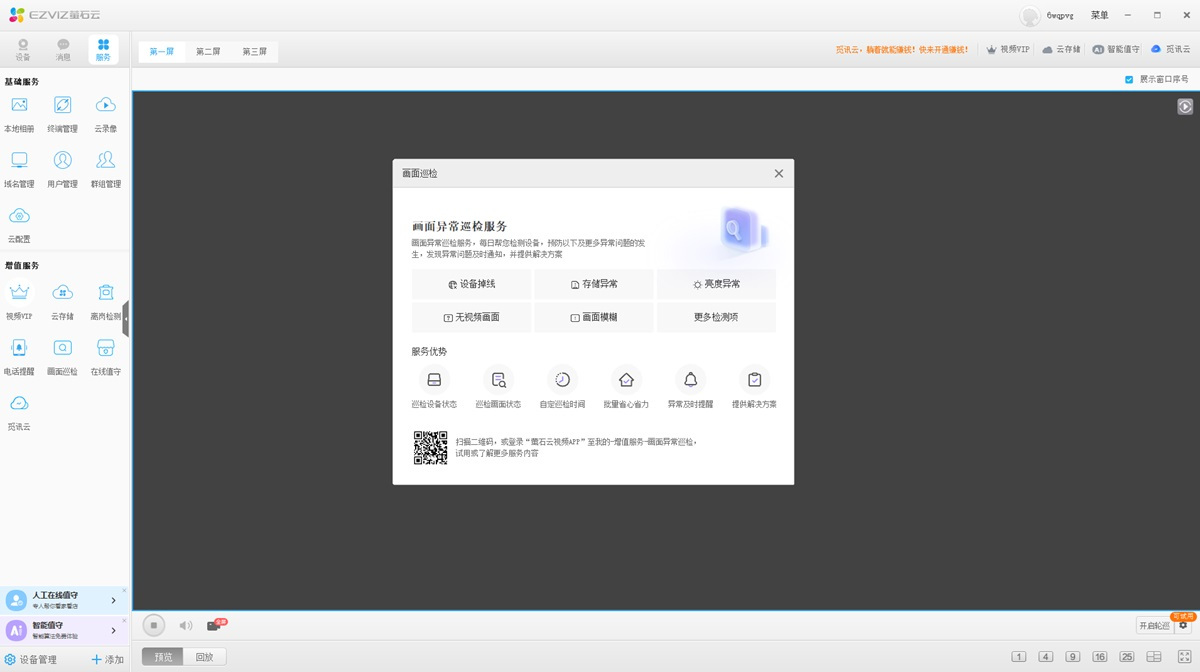
Task: Expand the 智能值守 banner arrow
Action: coord(113,630)
